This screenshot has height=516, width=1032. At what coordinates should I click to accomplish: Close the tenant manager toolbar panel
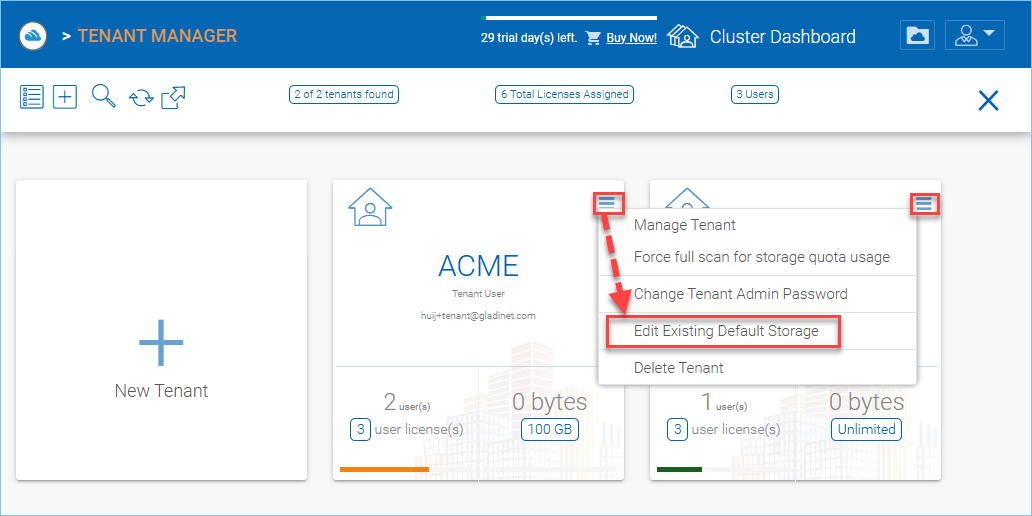click(x=989, y=100)
